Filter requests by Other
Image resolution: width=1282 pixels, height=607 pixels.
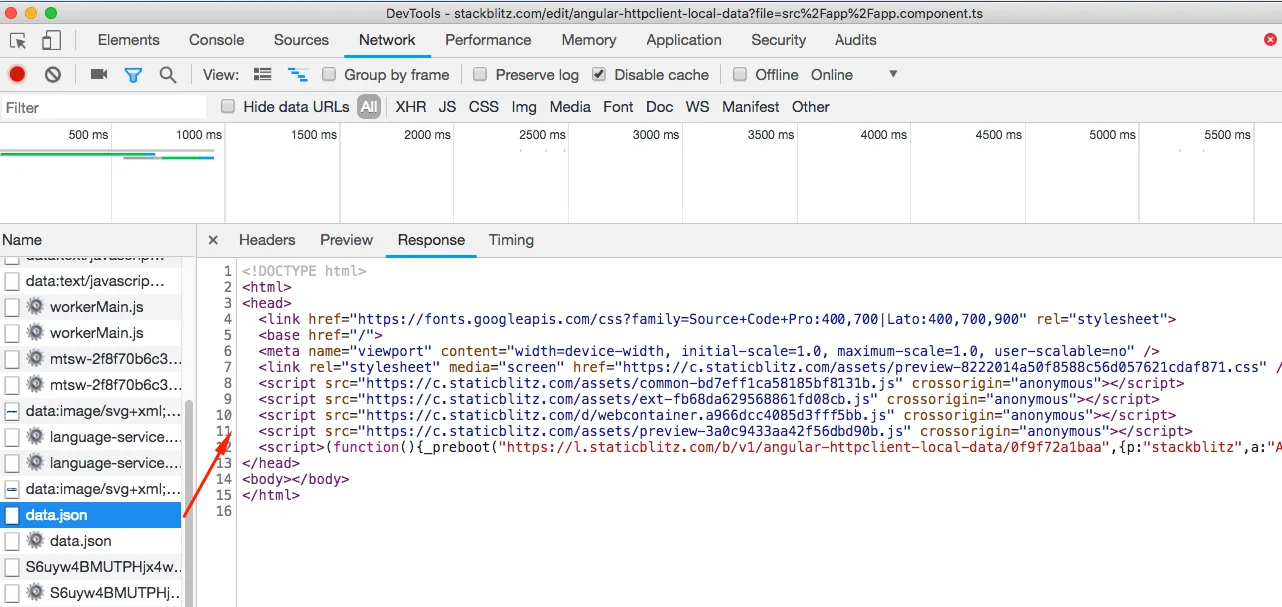pos(811,107)
